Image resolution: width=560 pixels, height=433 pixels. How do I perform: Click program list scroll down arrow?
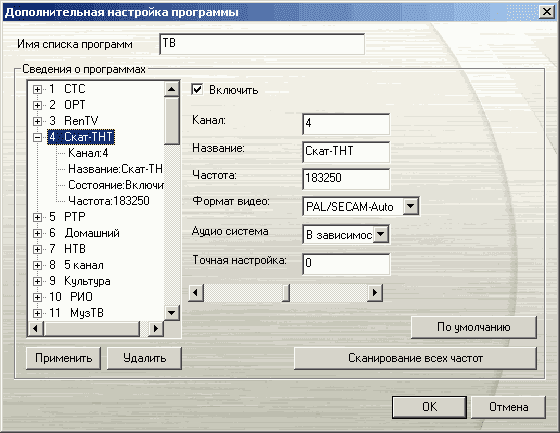click(172, 313)
